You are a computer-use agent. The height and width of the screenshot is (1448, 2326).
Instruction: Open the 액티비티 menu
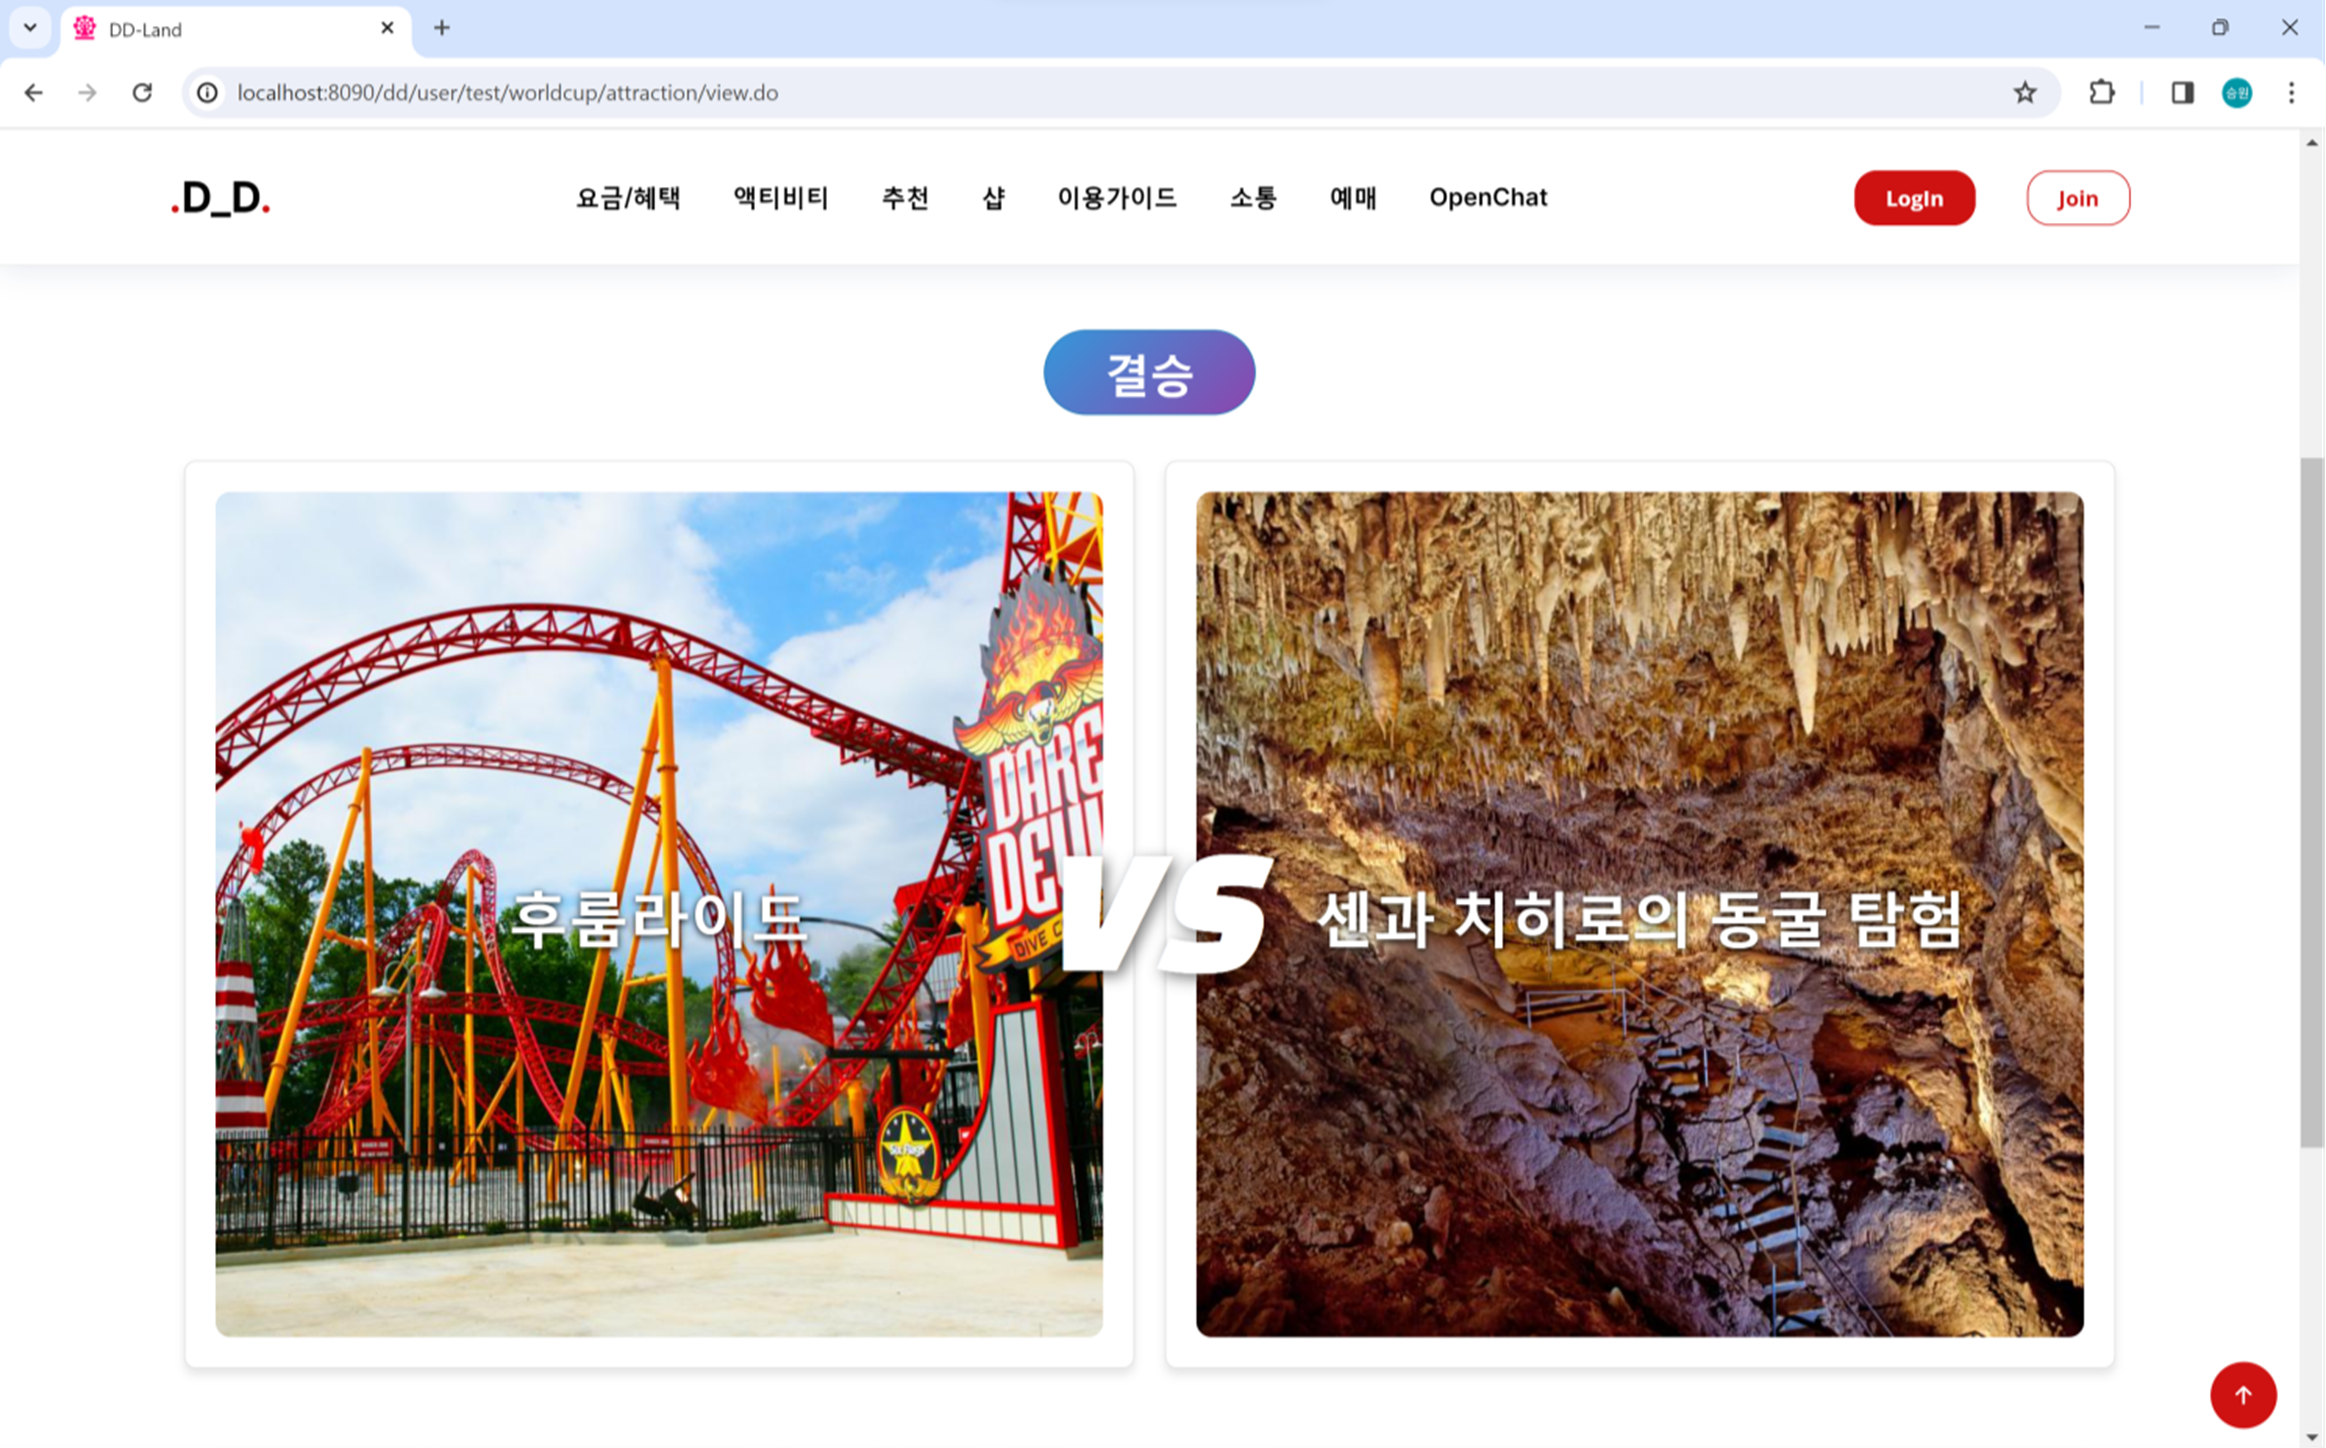781,198
